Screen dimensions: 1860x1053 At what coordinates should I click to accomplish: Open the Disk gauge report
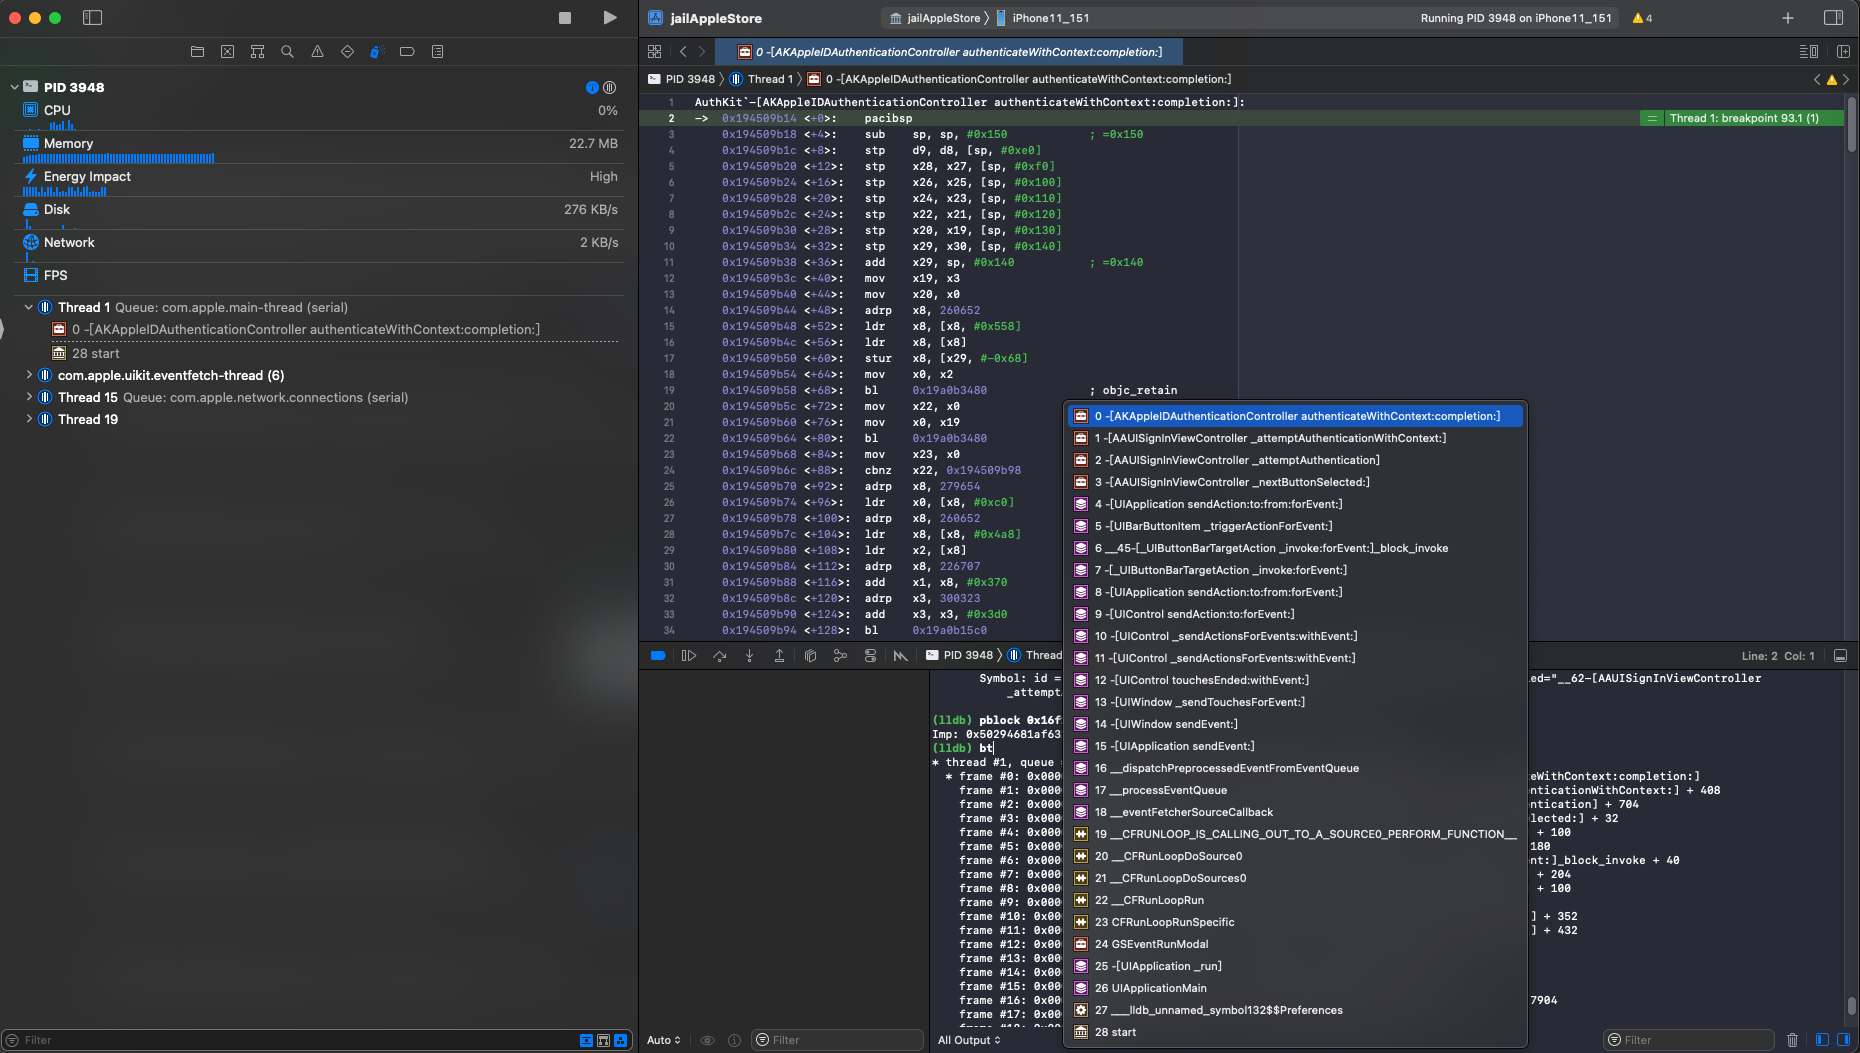tap(320, 213)
